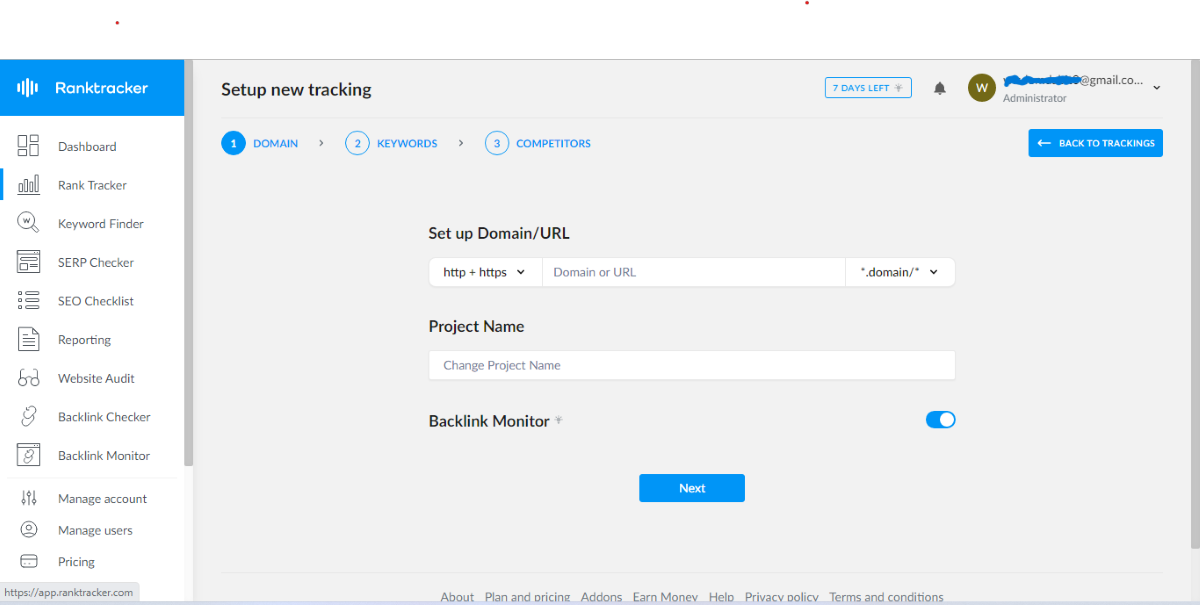Image resolution: width=1200 pixels, height=605 pixels.
Task: Click the info icon beside Backlink Monitor heading
Action: [559, 421]
